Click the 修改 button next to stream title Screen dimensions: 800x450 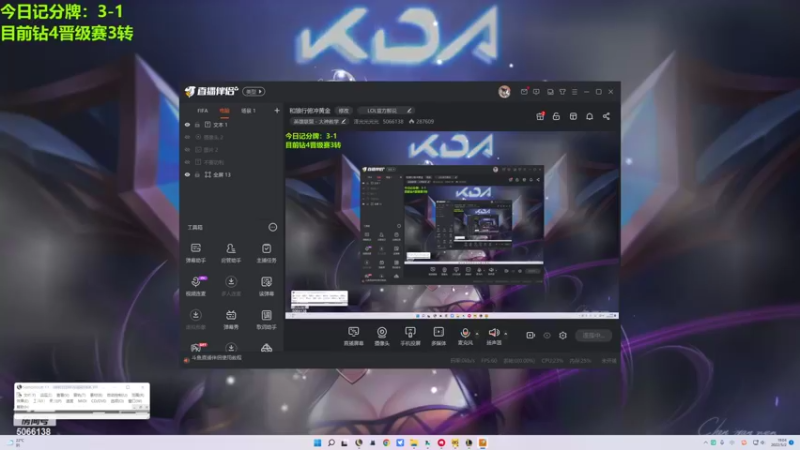tap(344, 110)
